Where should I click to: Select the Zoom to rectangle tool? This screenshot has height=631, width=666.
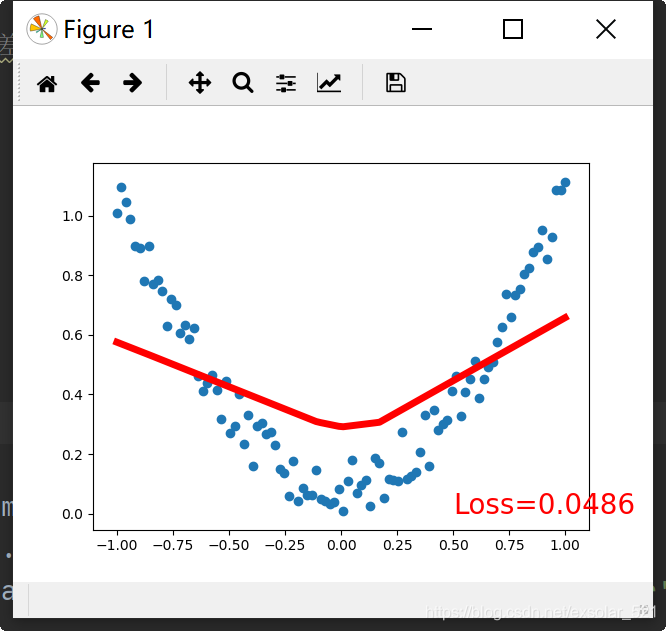tap(243, 82)
